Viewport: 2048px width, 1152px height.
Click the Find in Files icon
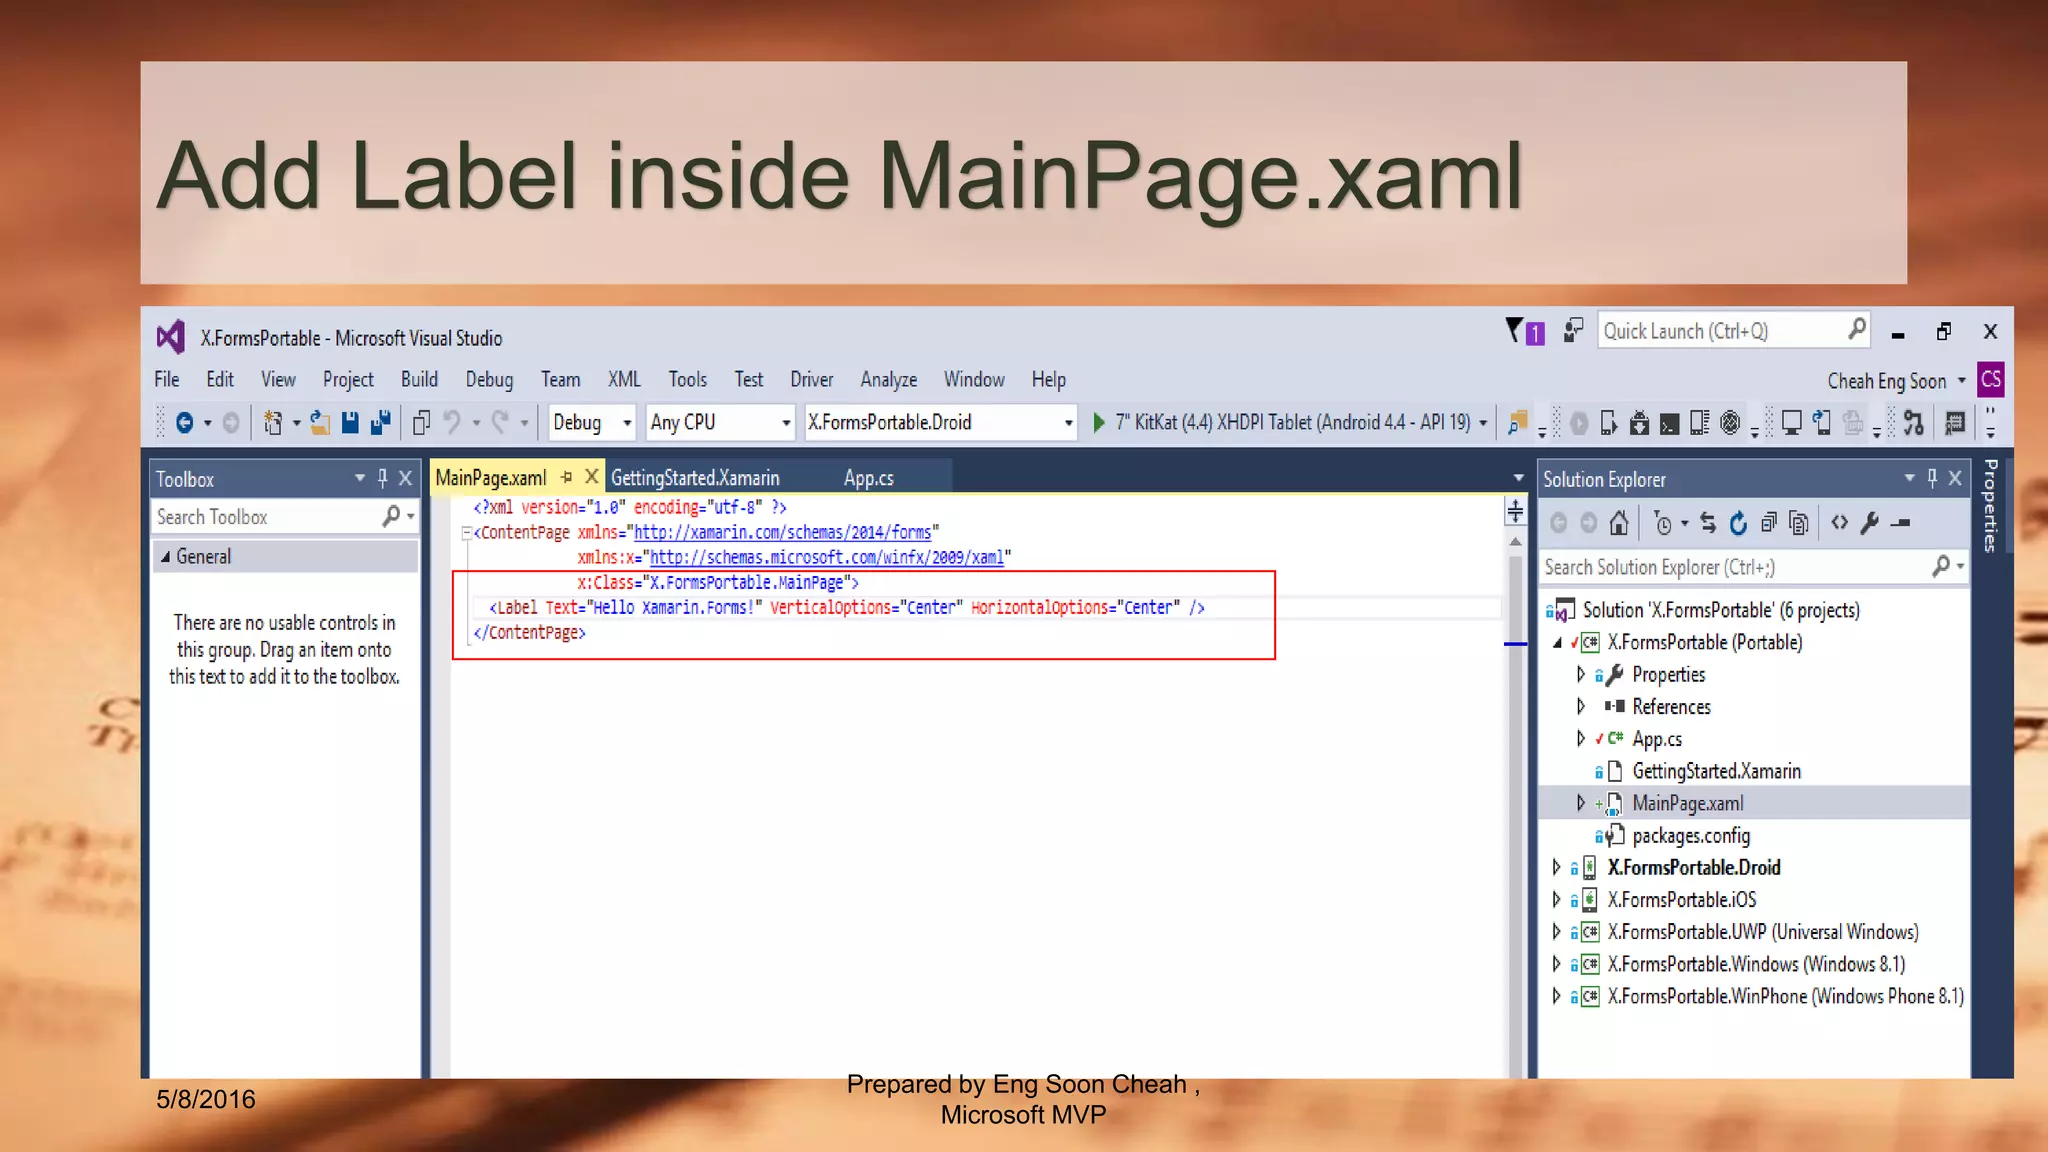click(1517, 423)
